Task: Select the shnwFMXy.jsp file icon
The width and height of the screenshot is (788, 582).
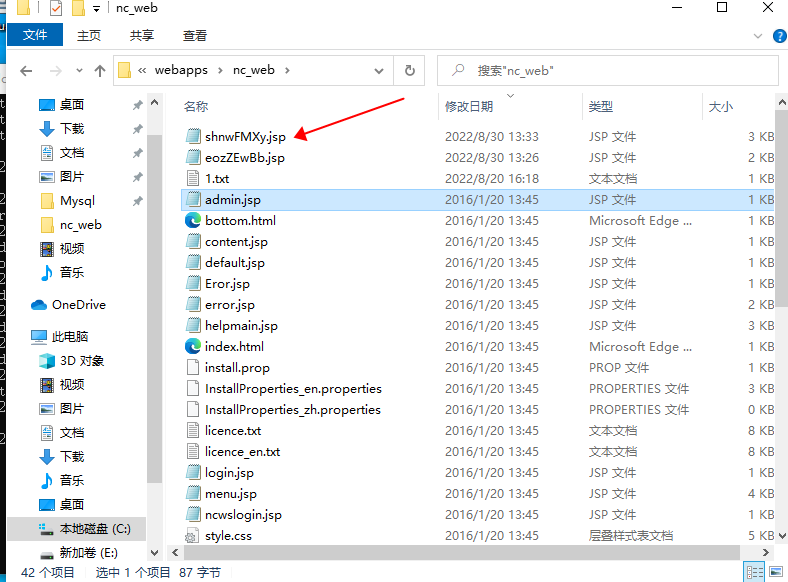Action: click(193, 136)
